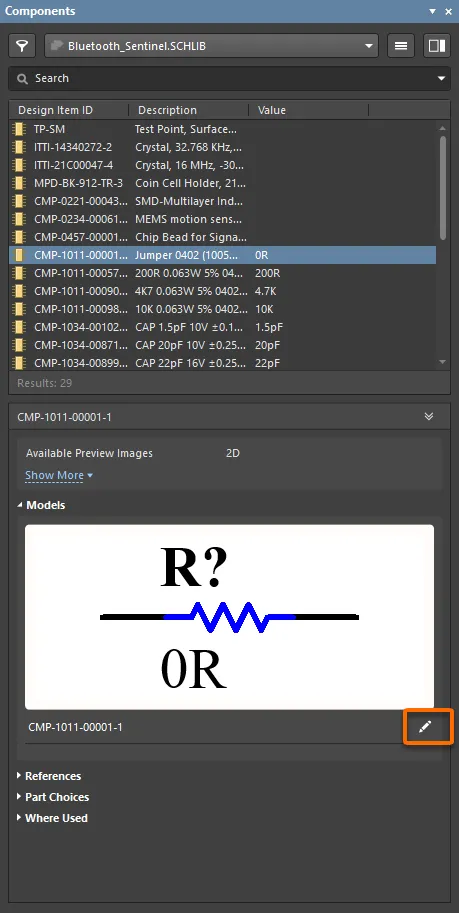Click the Show More link
Viewport: 459px width, 913px height.
click(59, 475)
